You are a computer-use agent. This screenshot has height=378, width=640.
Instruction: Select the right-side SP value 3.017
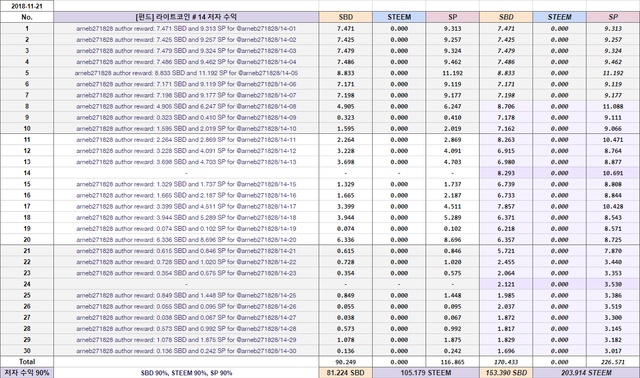pyautogui.click(x=613, y=351)
